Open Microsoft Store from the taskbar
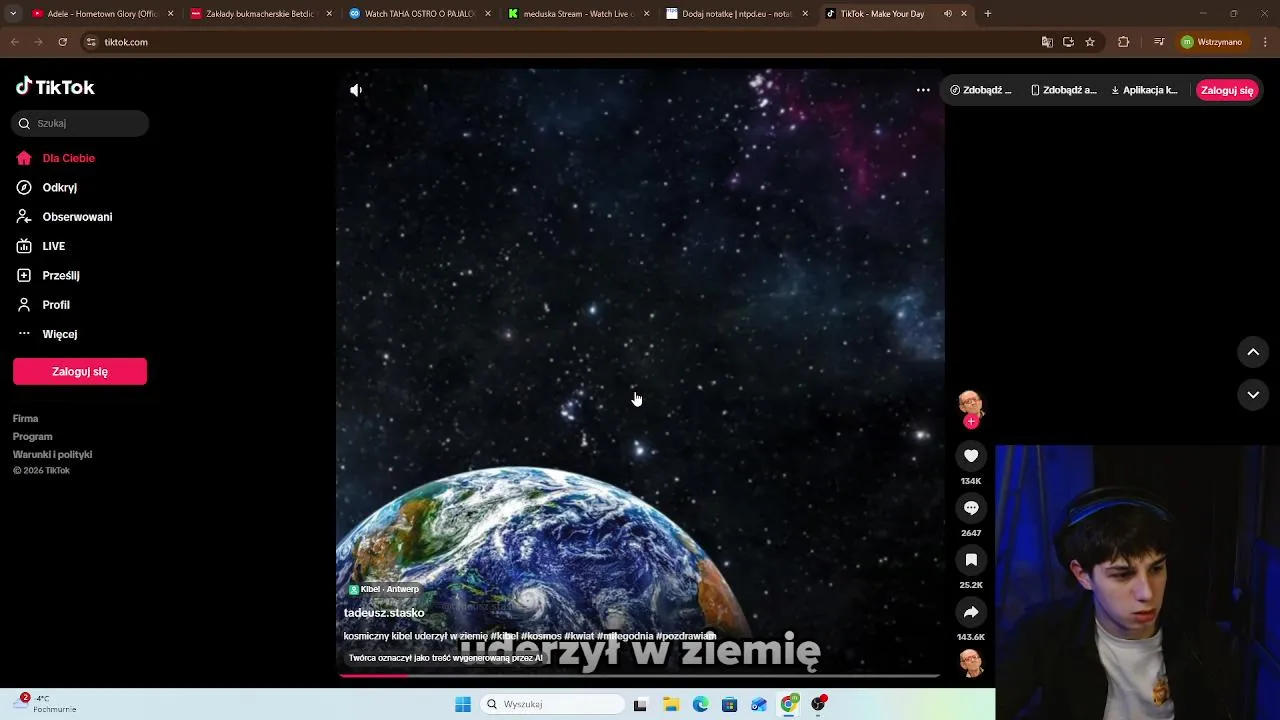The width and height of the screenshot is (1280, 720). [x=730, y=704]
